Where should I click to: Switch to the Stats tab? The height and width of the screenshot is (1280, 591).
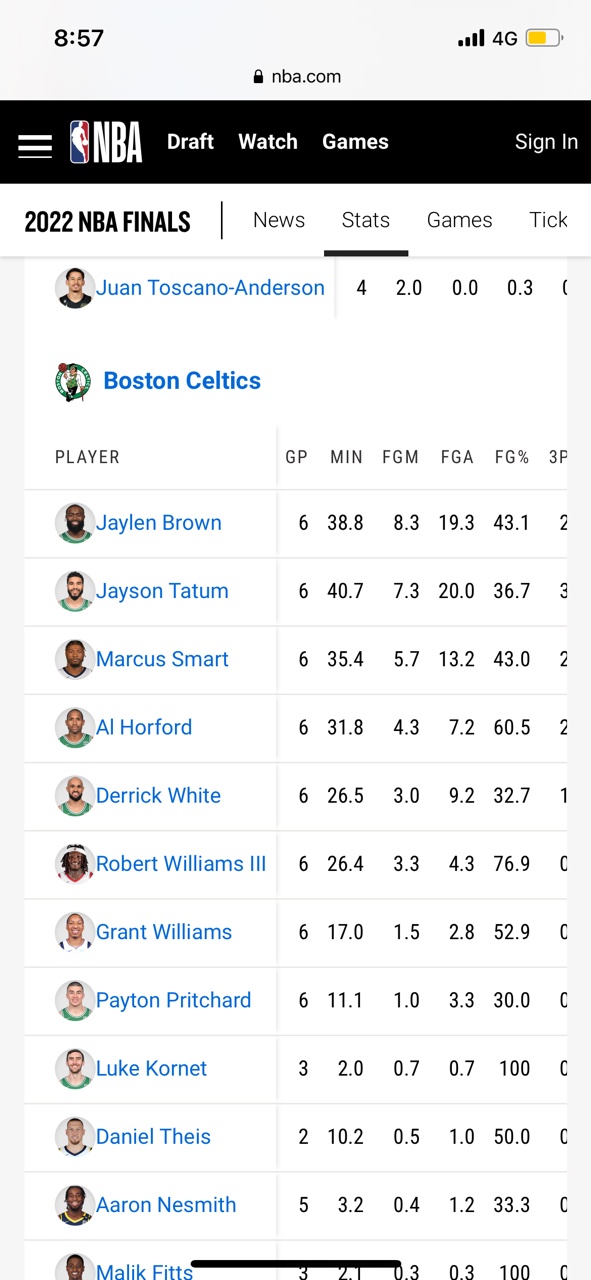coord(366,220)
